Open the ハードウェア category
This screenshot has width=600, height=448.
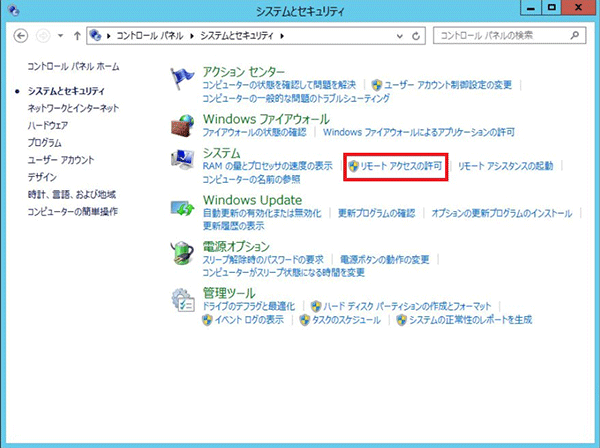coord(48,125)
